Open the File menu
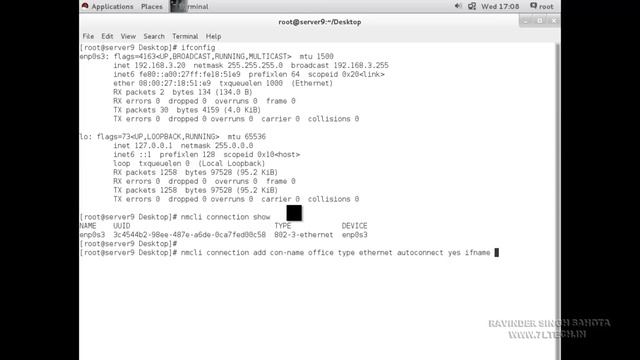 (x=88, y=36)
